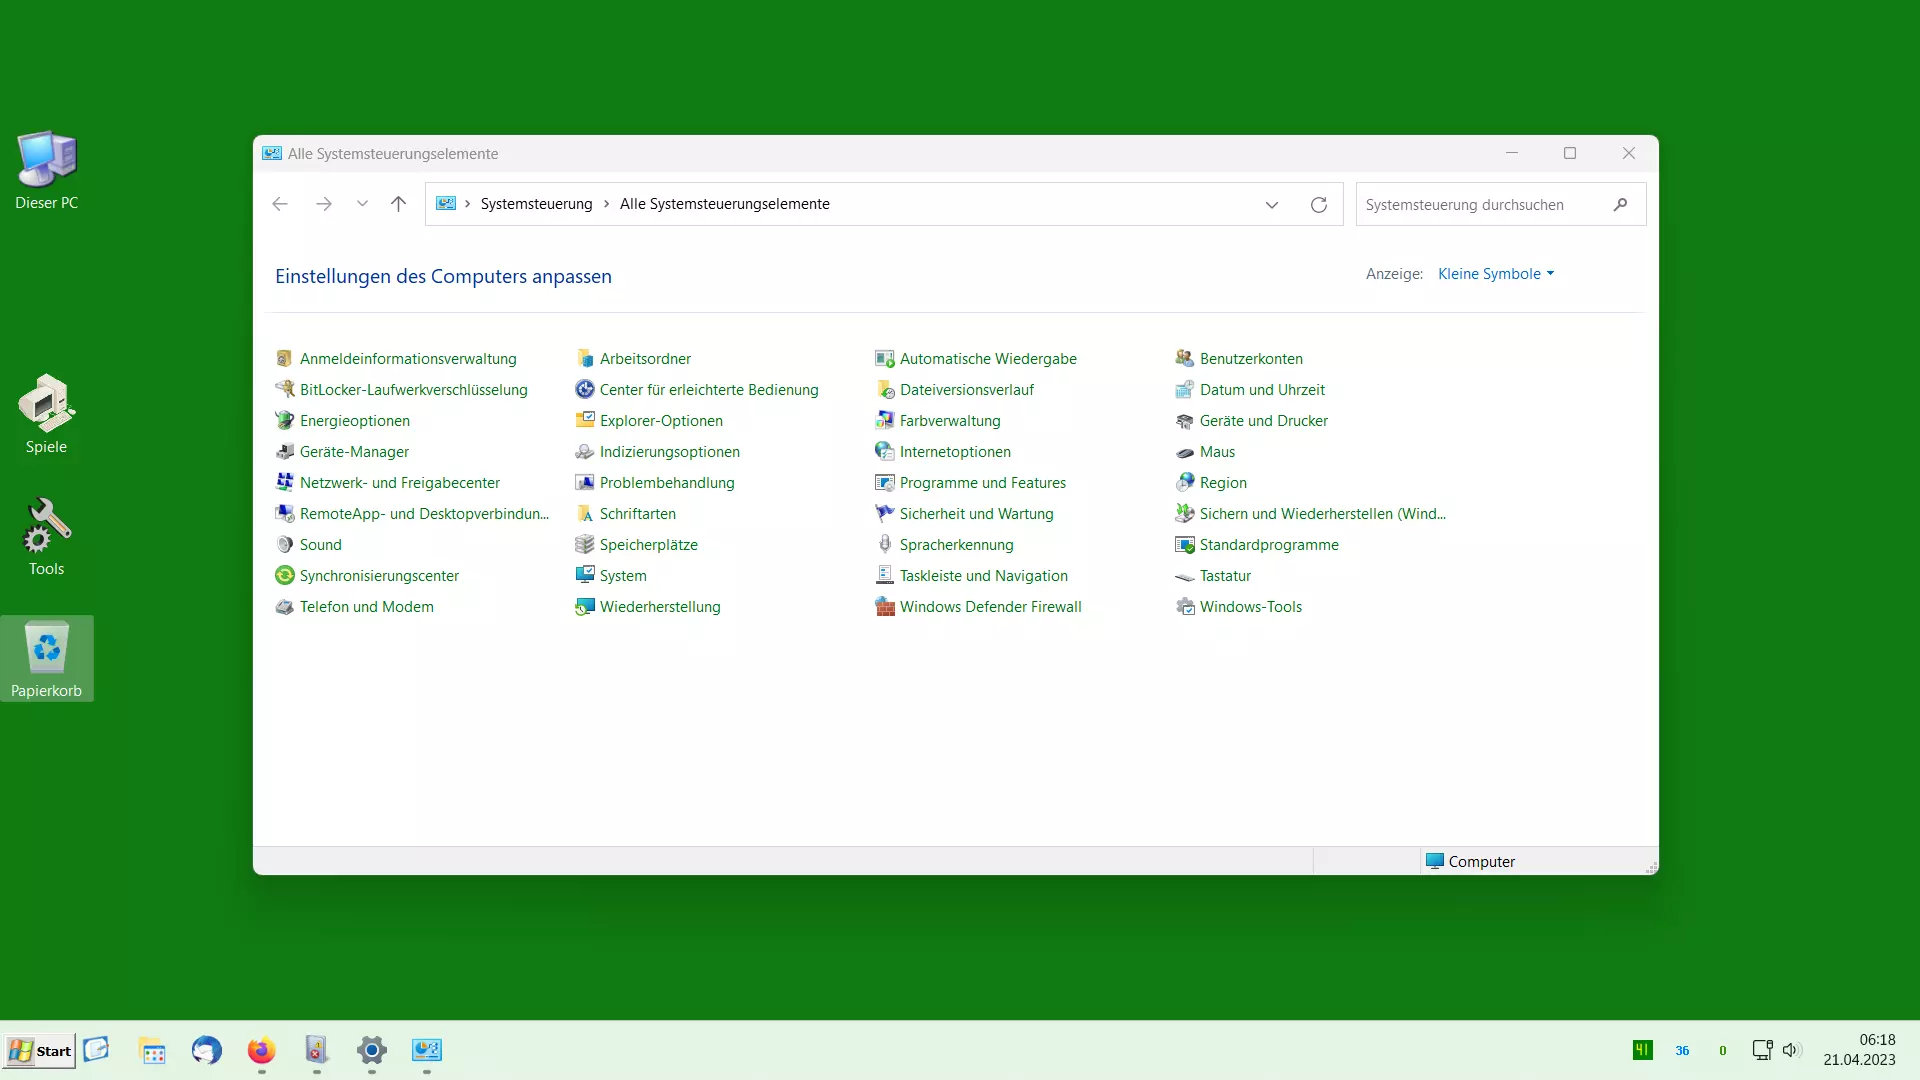
Task: Open the Explorer-Optionen icon
Action: pyautogui.click(x=584, y=420)
